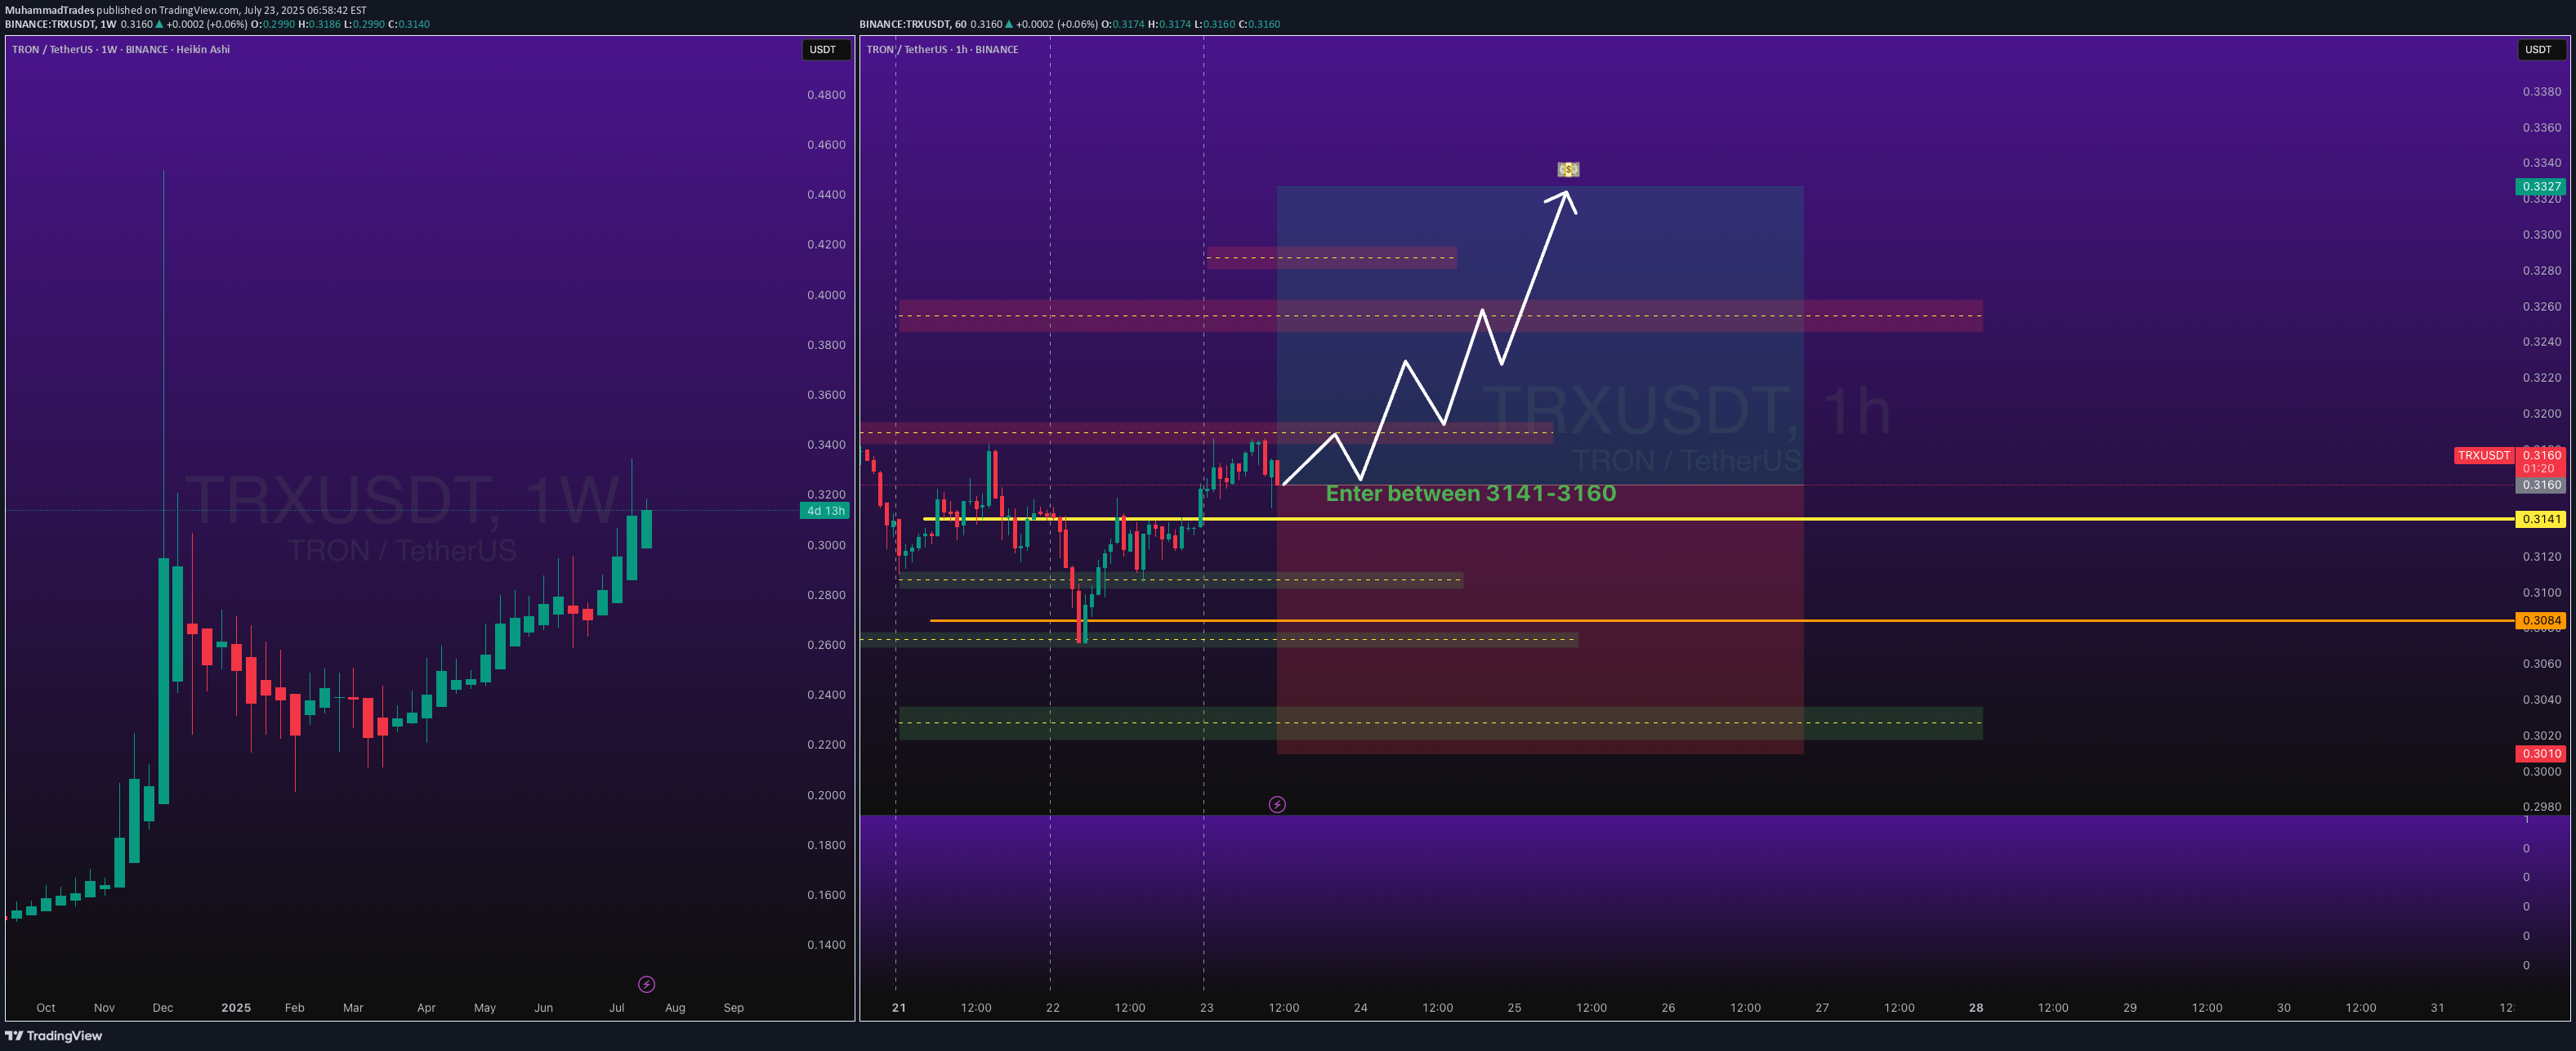Click the red TRXUSDT symbol label
This screenshot has width=2576, height=1051.
pos(2484,455)
